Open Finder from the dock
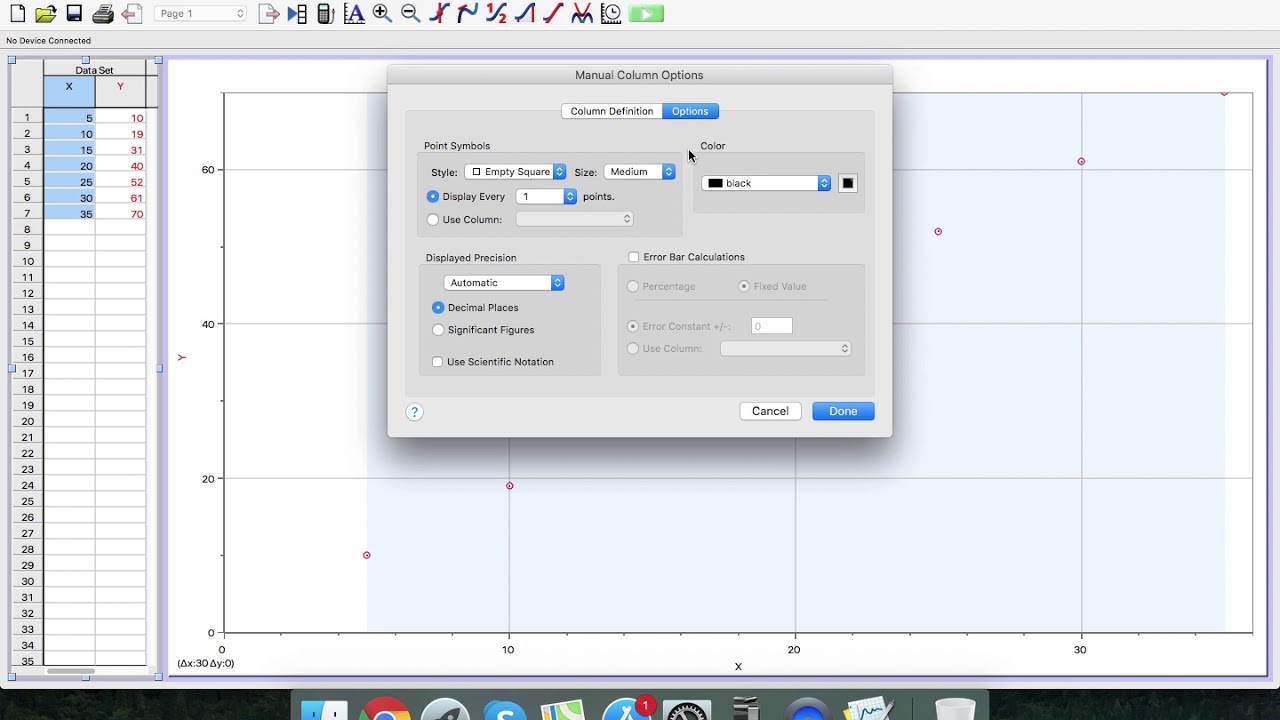Image resolution: width=1280 pixels, height=720 pixels. (324, 708)
